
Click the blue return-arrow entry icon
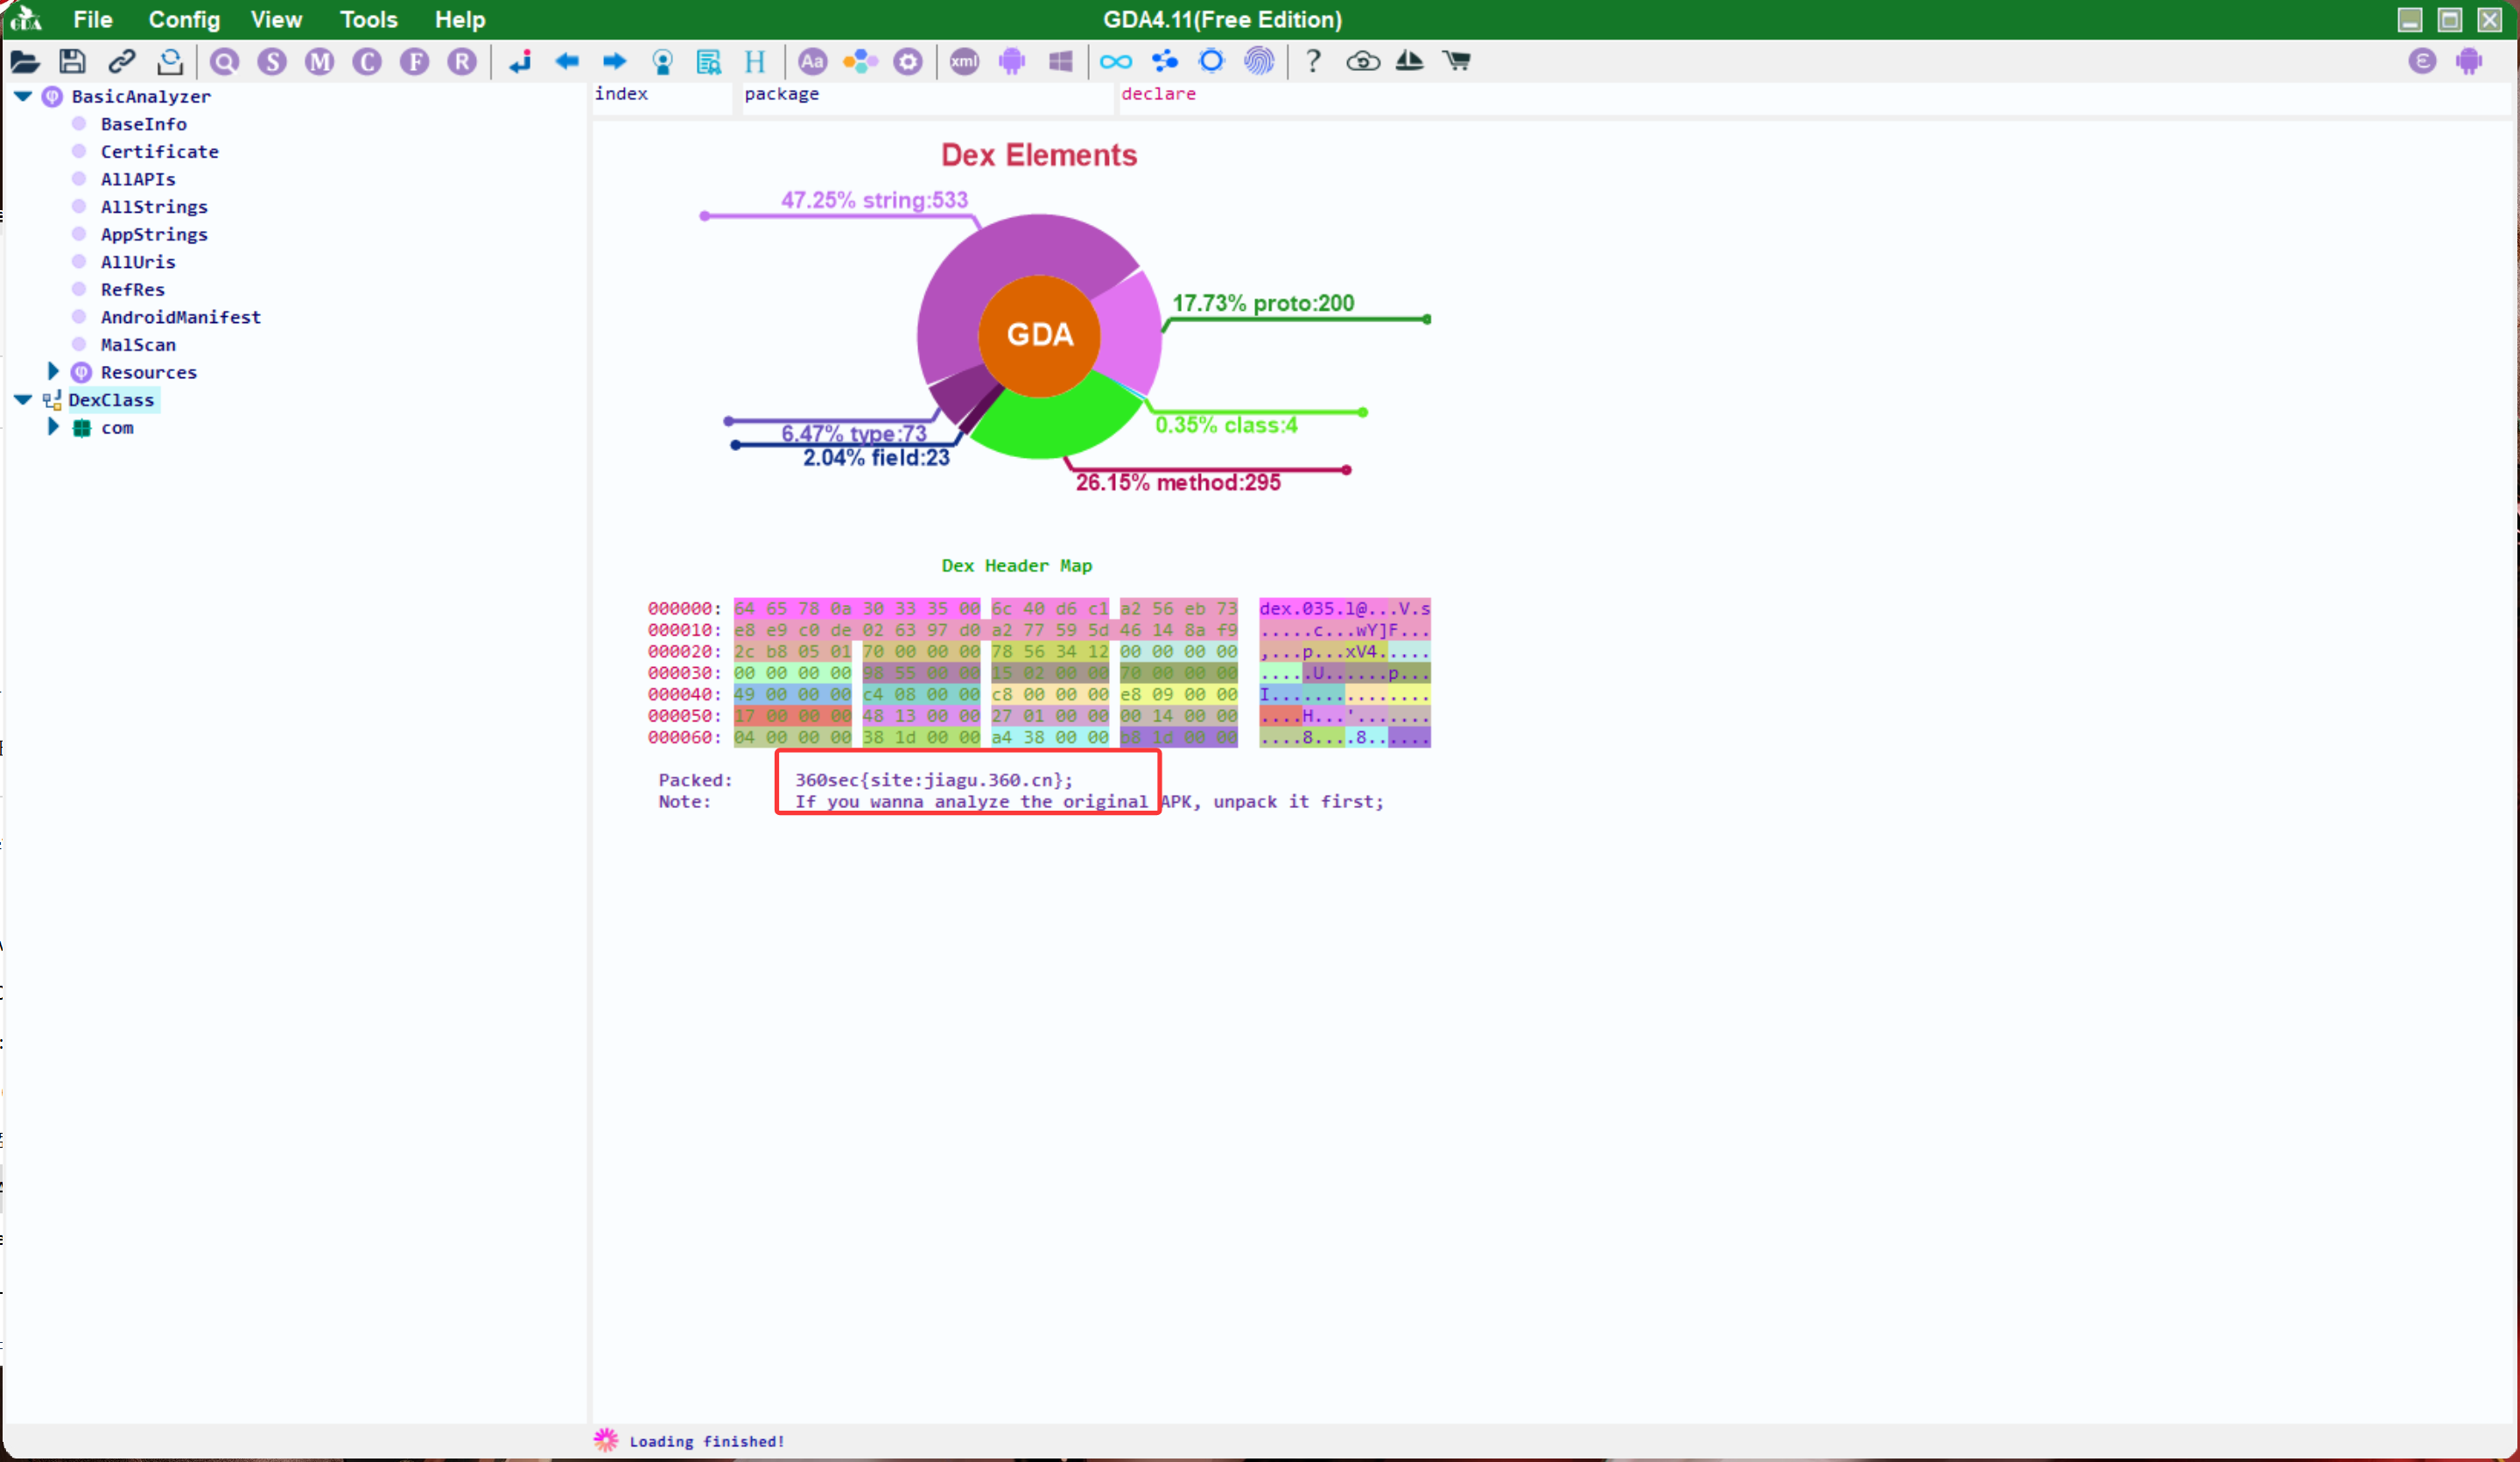(520, 62)
